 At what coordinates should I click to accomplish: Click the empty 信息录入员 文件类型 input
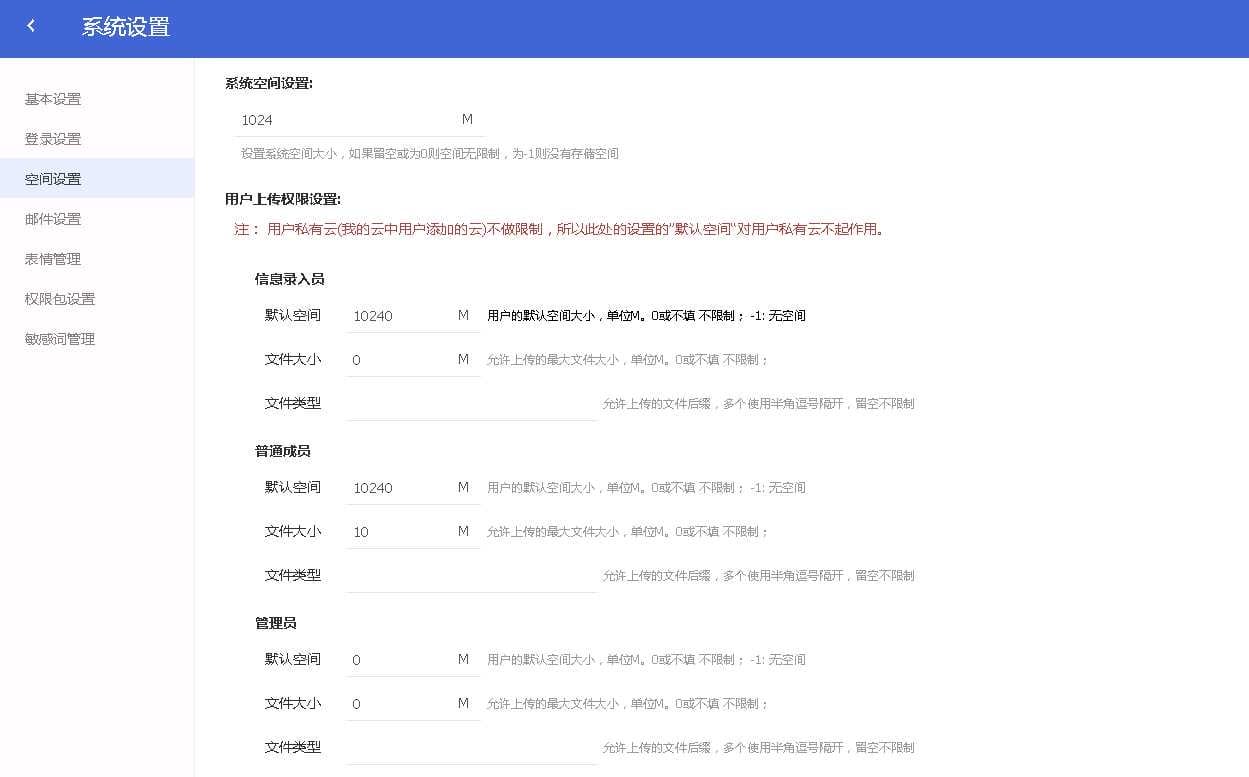[x=470, y=403]
